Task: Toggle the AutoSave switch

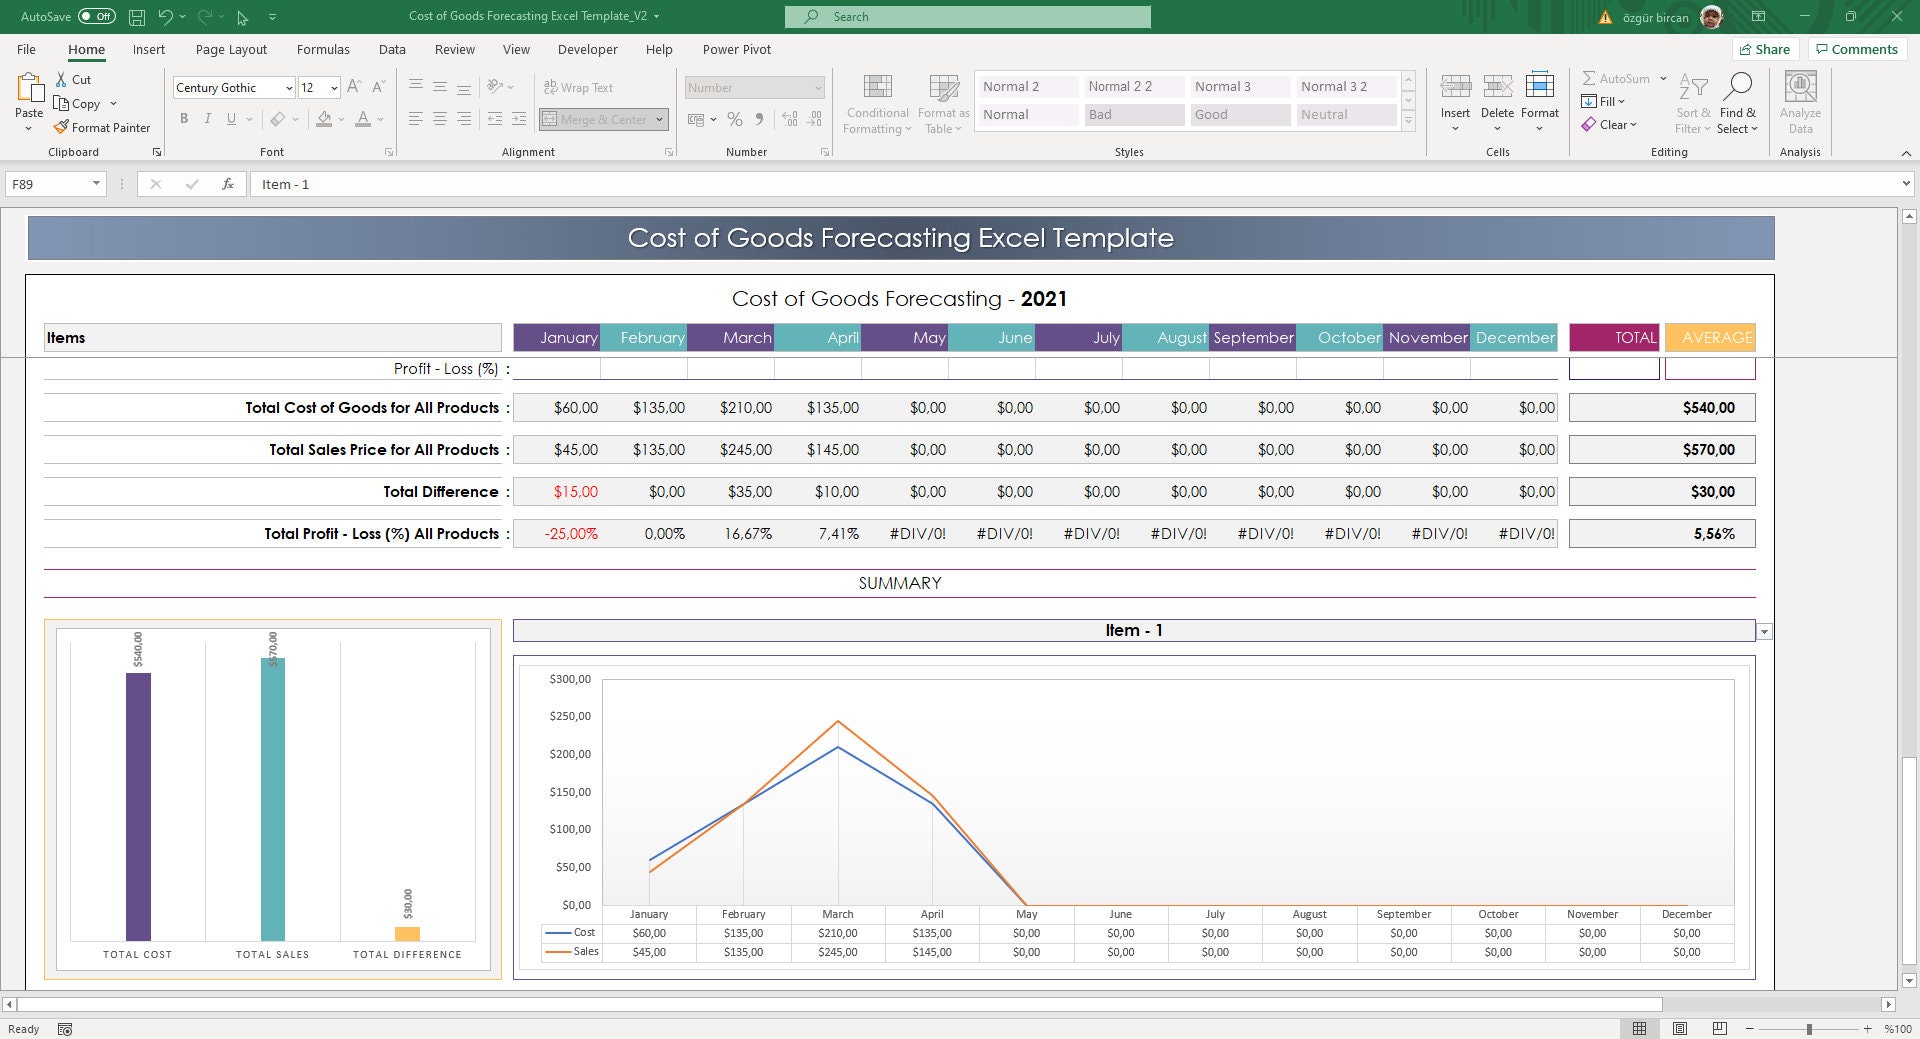Action: (x=96, y=16)
